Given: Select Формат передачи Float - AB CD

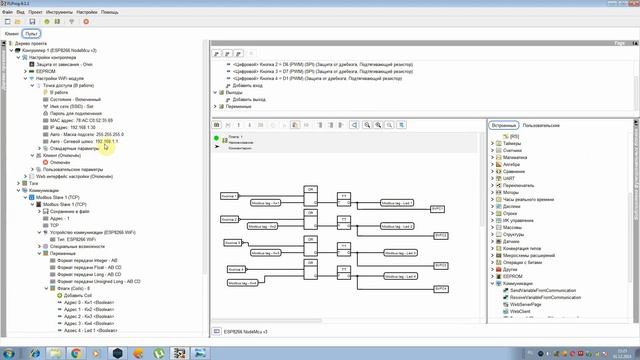Looking at the screenshot, I should coord(85,268).
